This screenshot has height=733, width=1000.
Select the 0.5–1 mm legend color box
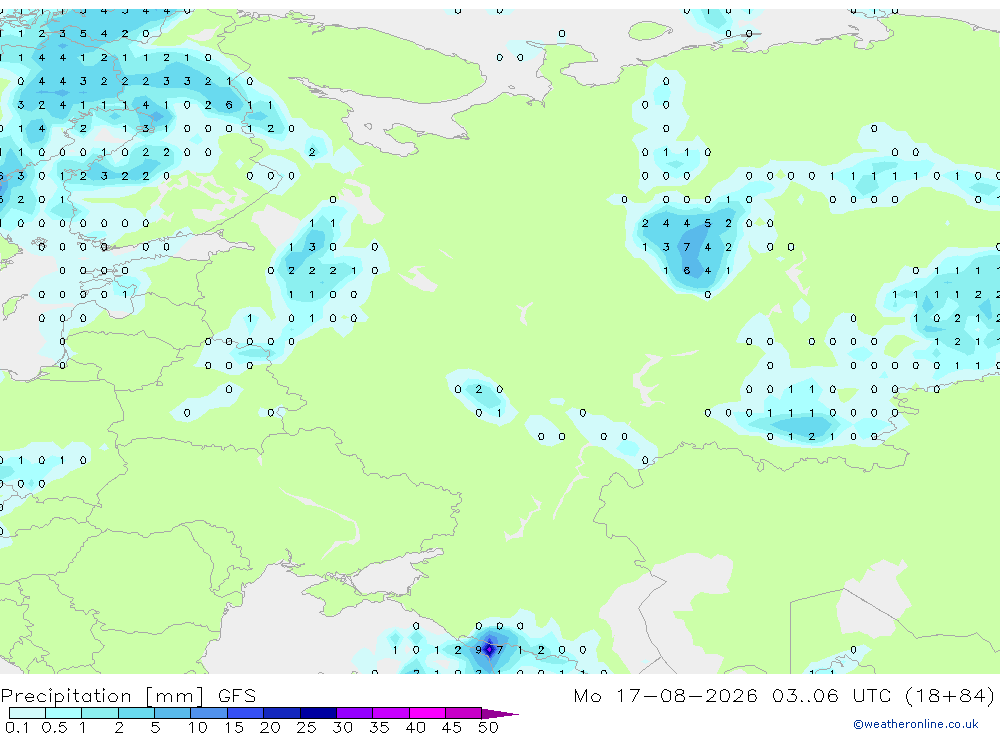coord(63,713)
